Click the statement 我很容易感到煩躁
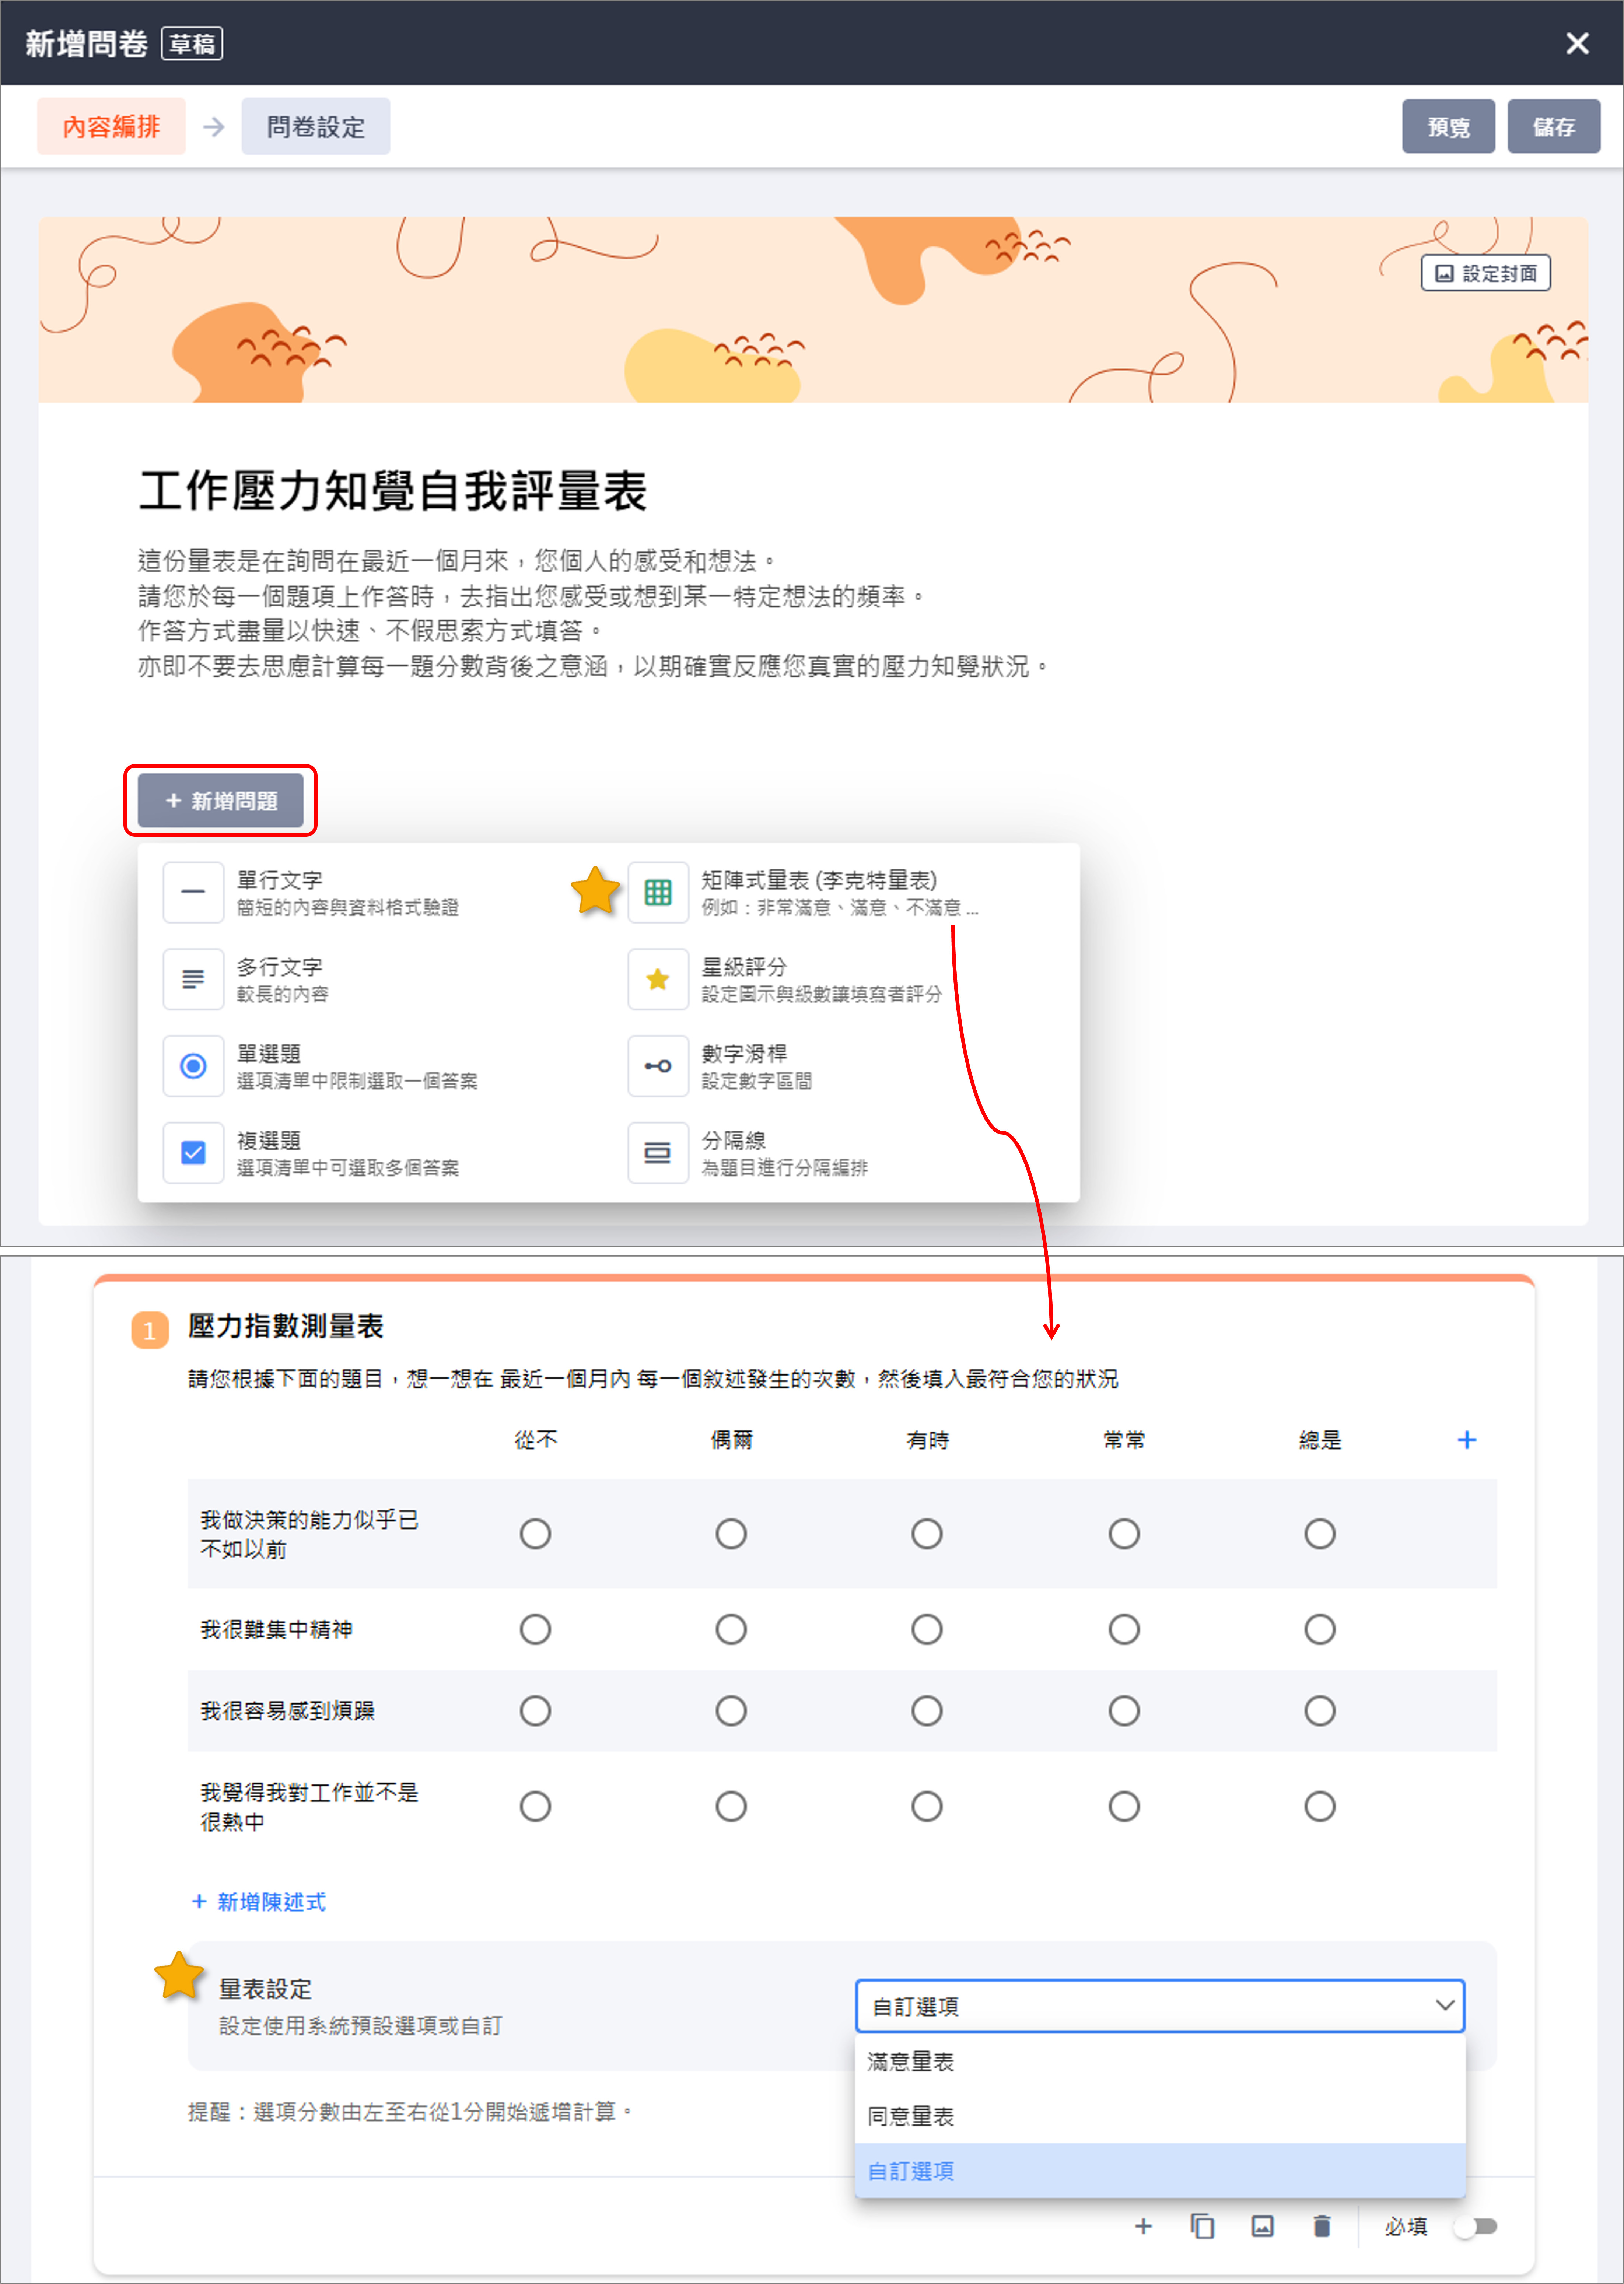The height and width of the screenshot is (2284, 1624). [288, 1711]
